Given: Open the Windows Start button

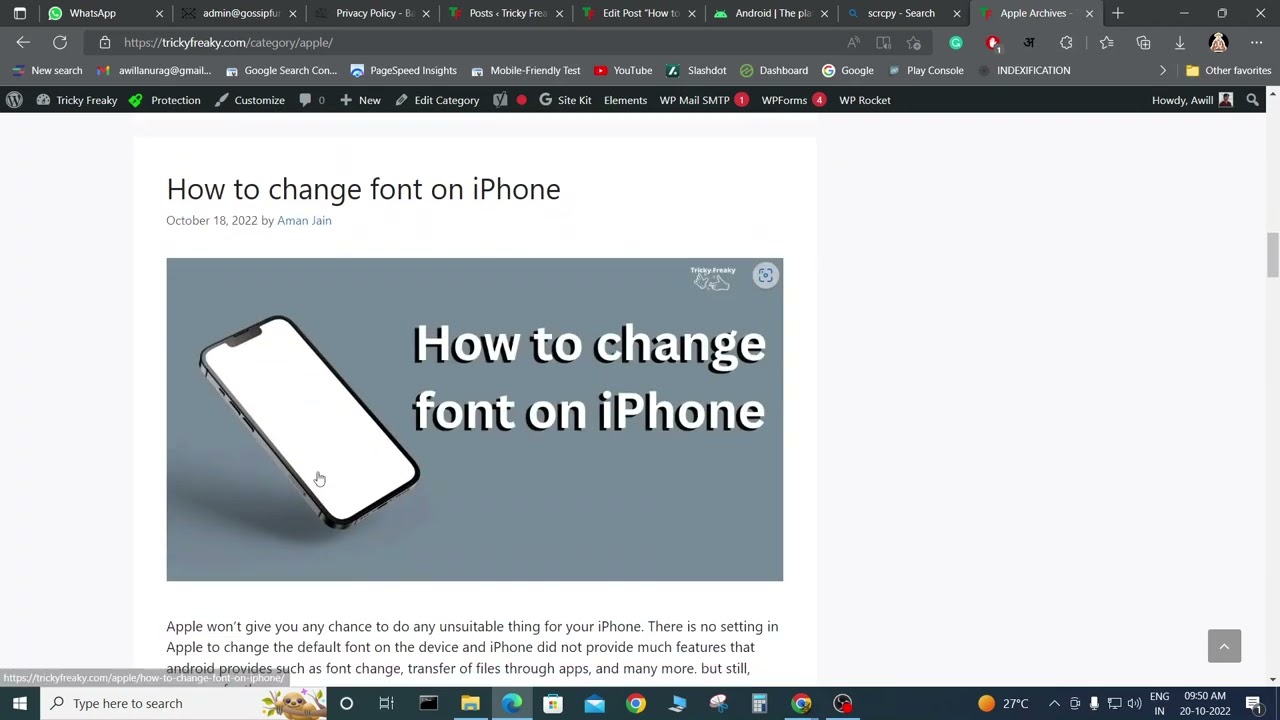Looking at the screenshot, I should point(20,703).
